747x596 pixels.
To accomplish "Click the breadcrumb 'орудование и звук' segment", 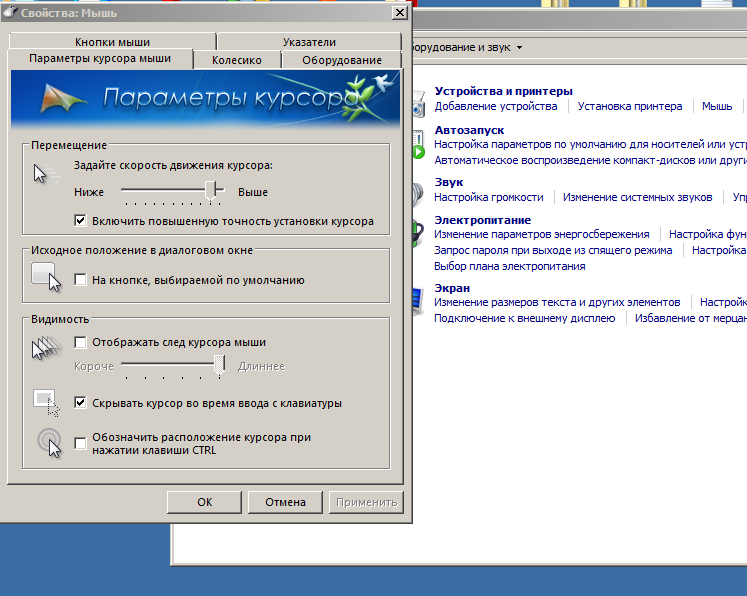I will point(462,48).
